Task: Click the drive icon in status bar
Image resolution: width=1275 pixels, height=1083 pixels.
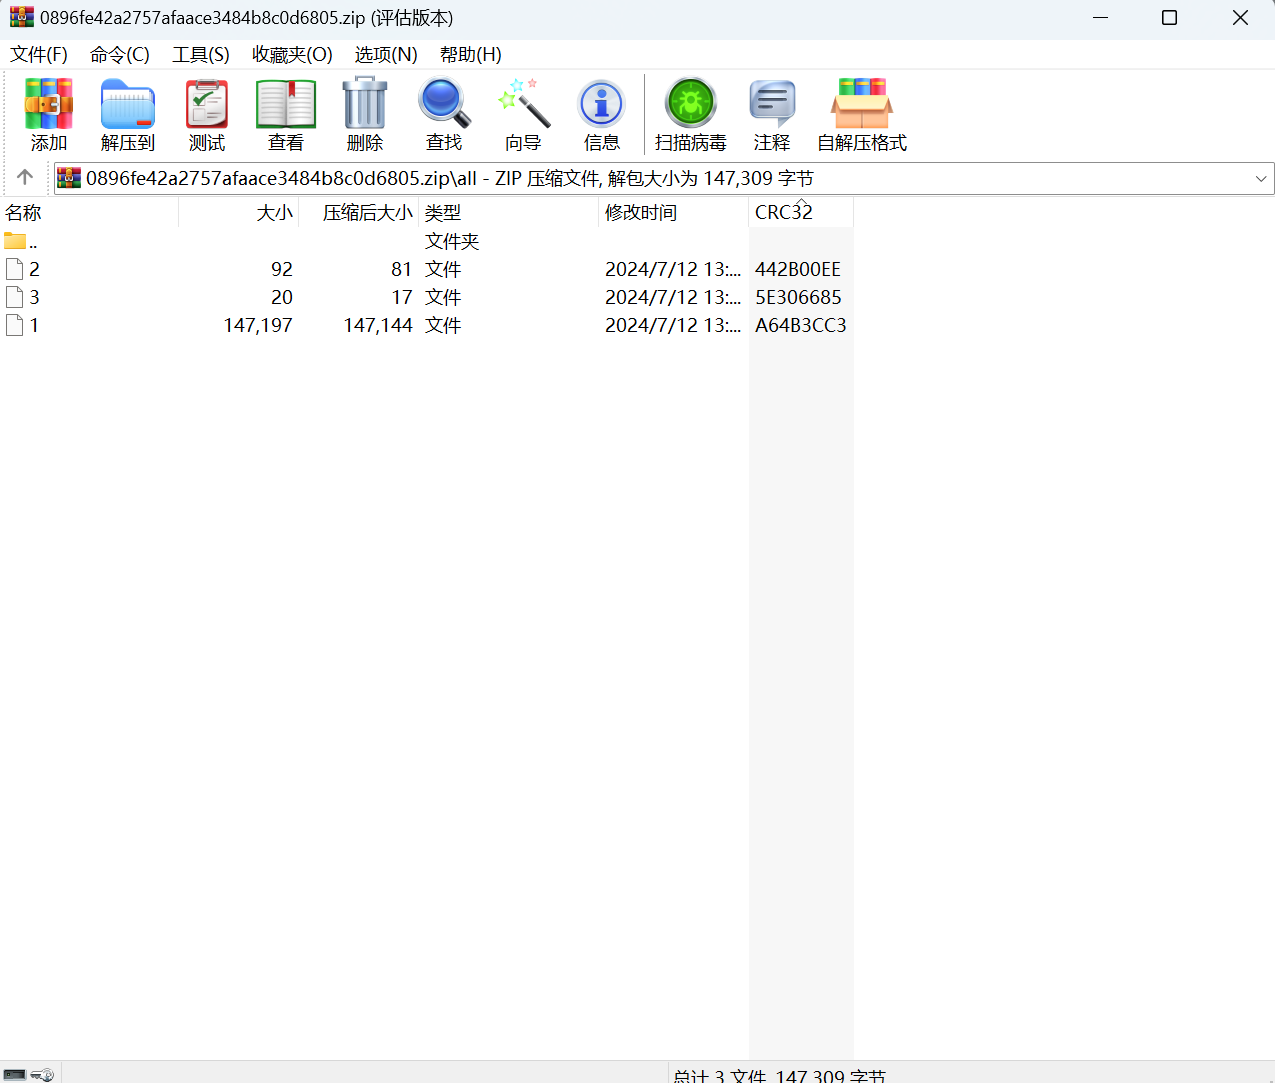Action: tap(15, 1075)
